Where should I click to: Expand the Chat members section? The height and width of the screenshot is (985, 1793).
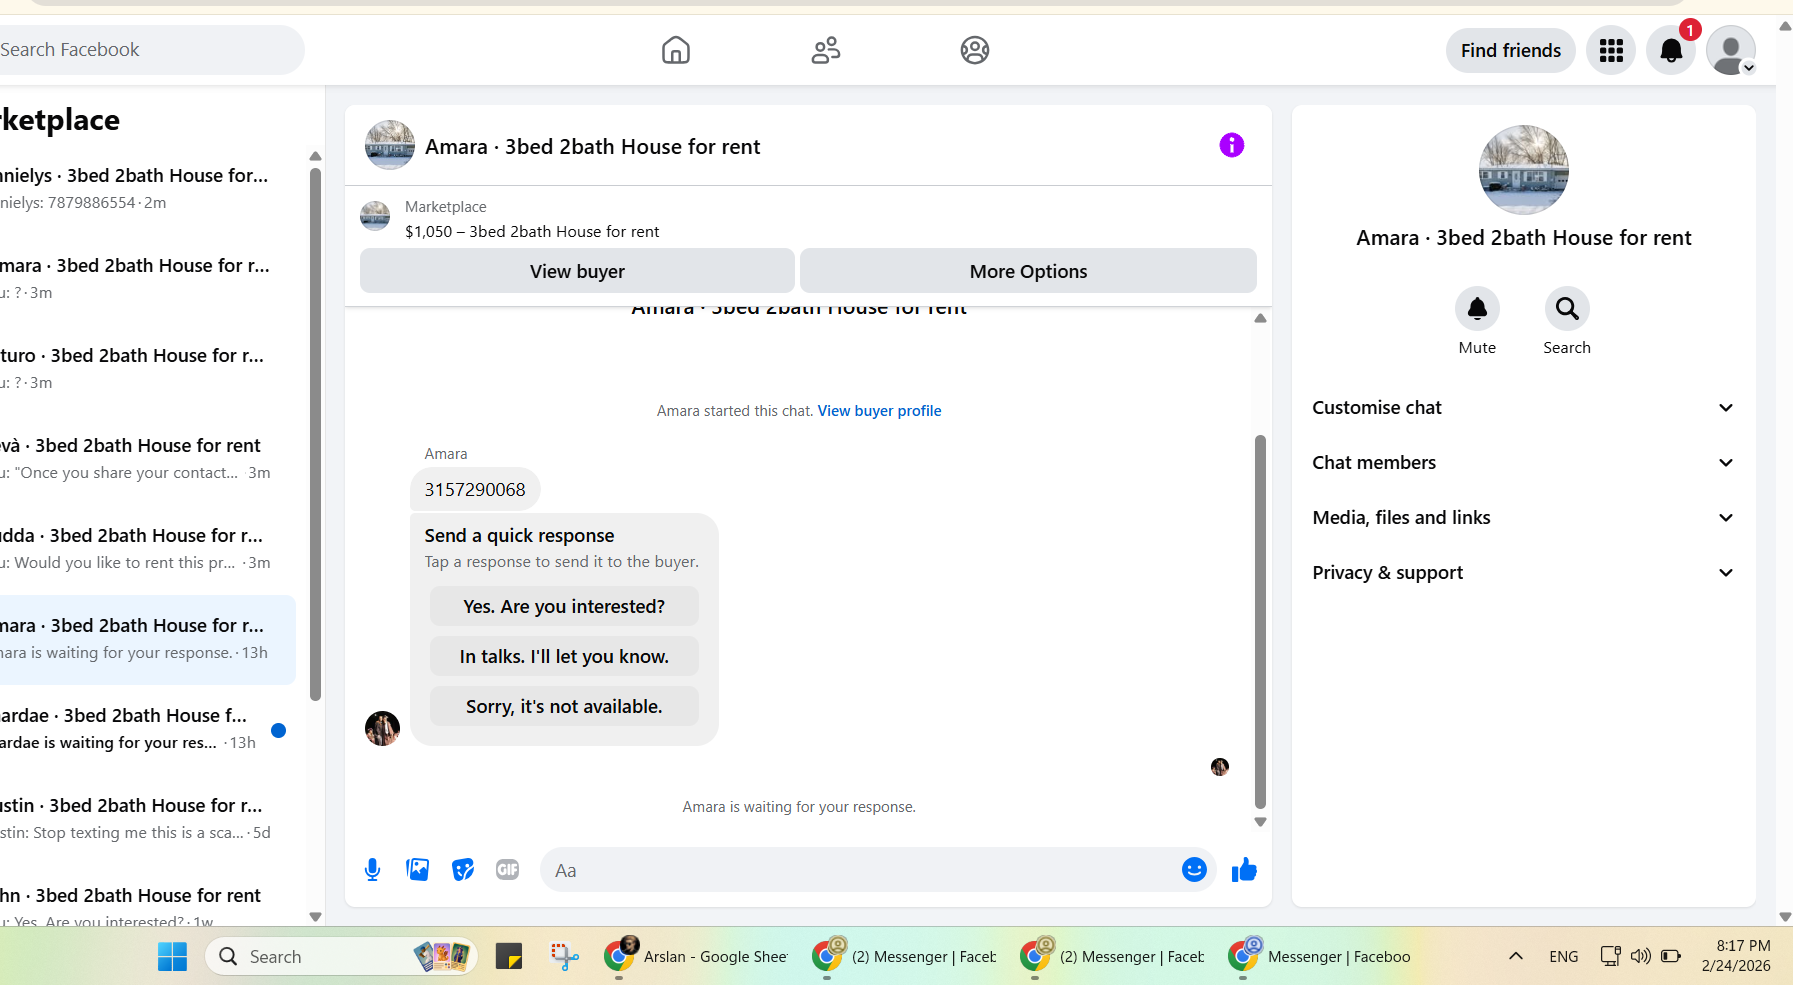pos(1524,462)
